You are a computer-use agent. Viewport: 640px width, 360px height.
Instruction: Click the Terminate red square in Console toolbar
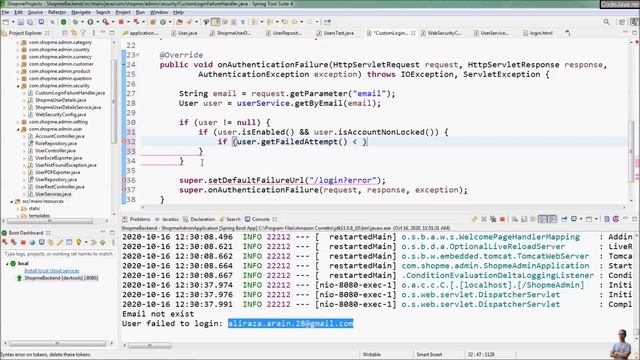[x=502, y=219]
